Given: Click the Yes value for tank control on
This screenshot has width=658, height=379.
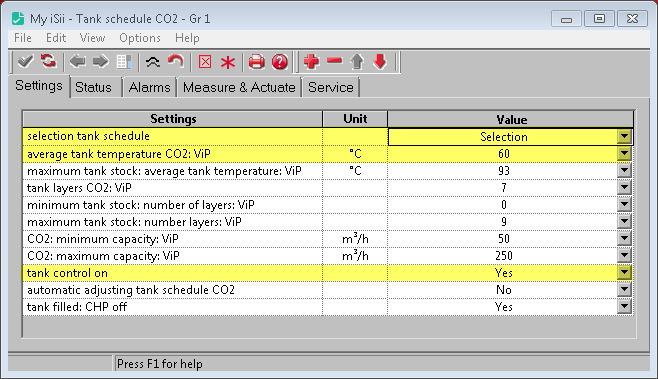Looking at the screenshot, I should [x=503, y=273].
